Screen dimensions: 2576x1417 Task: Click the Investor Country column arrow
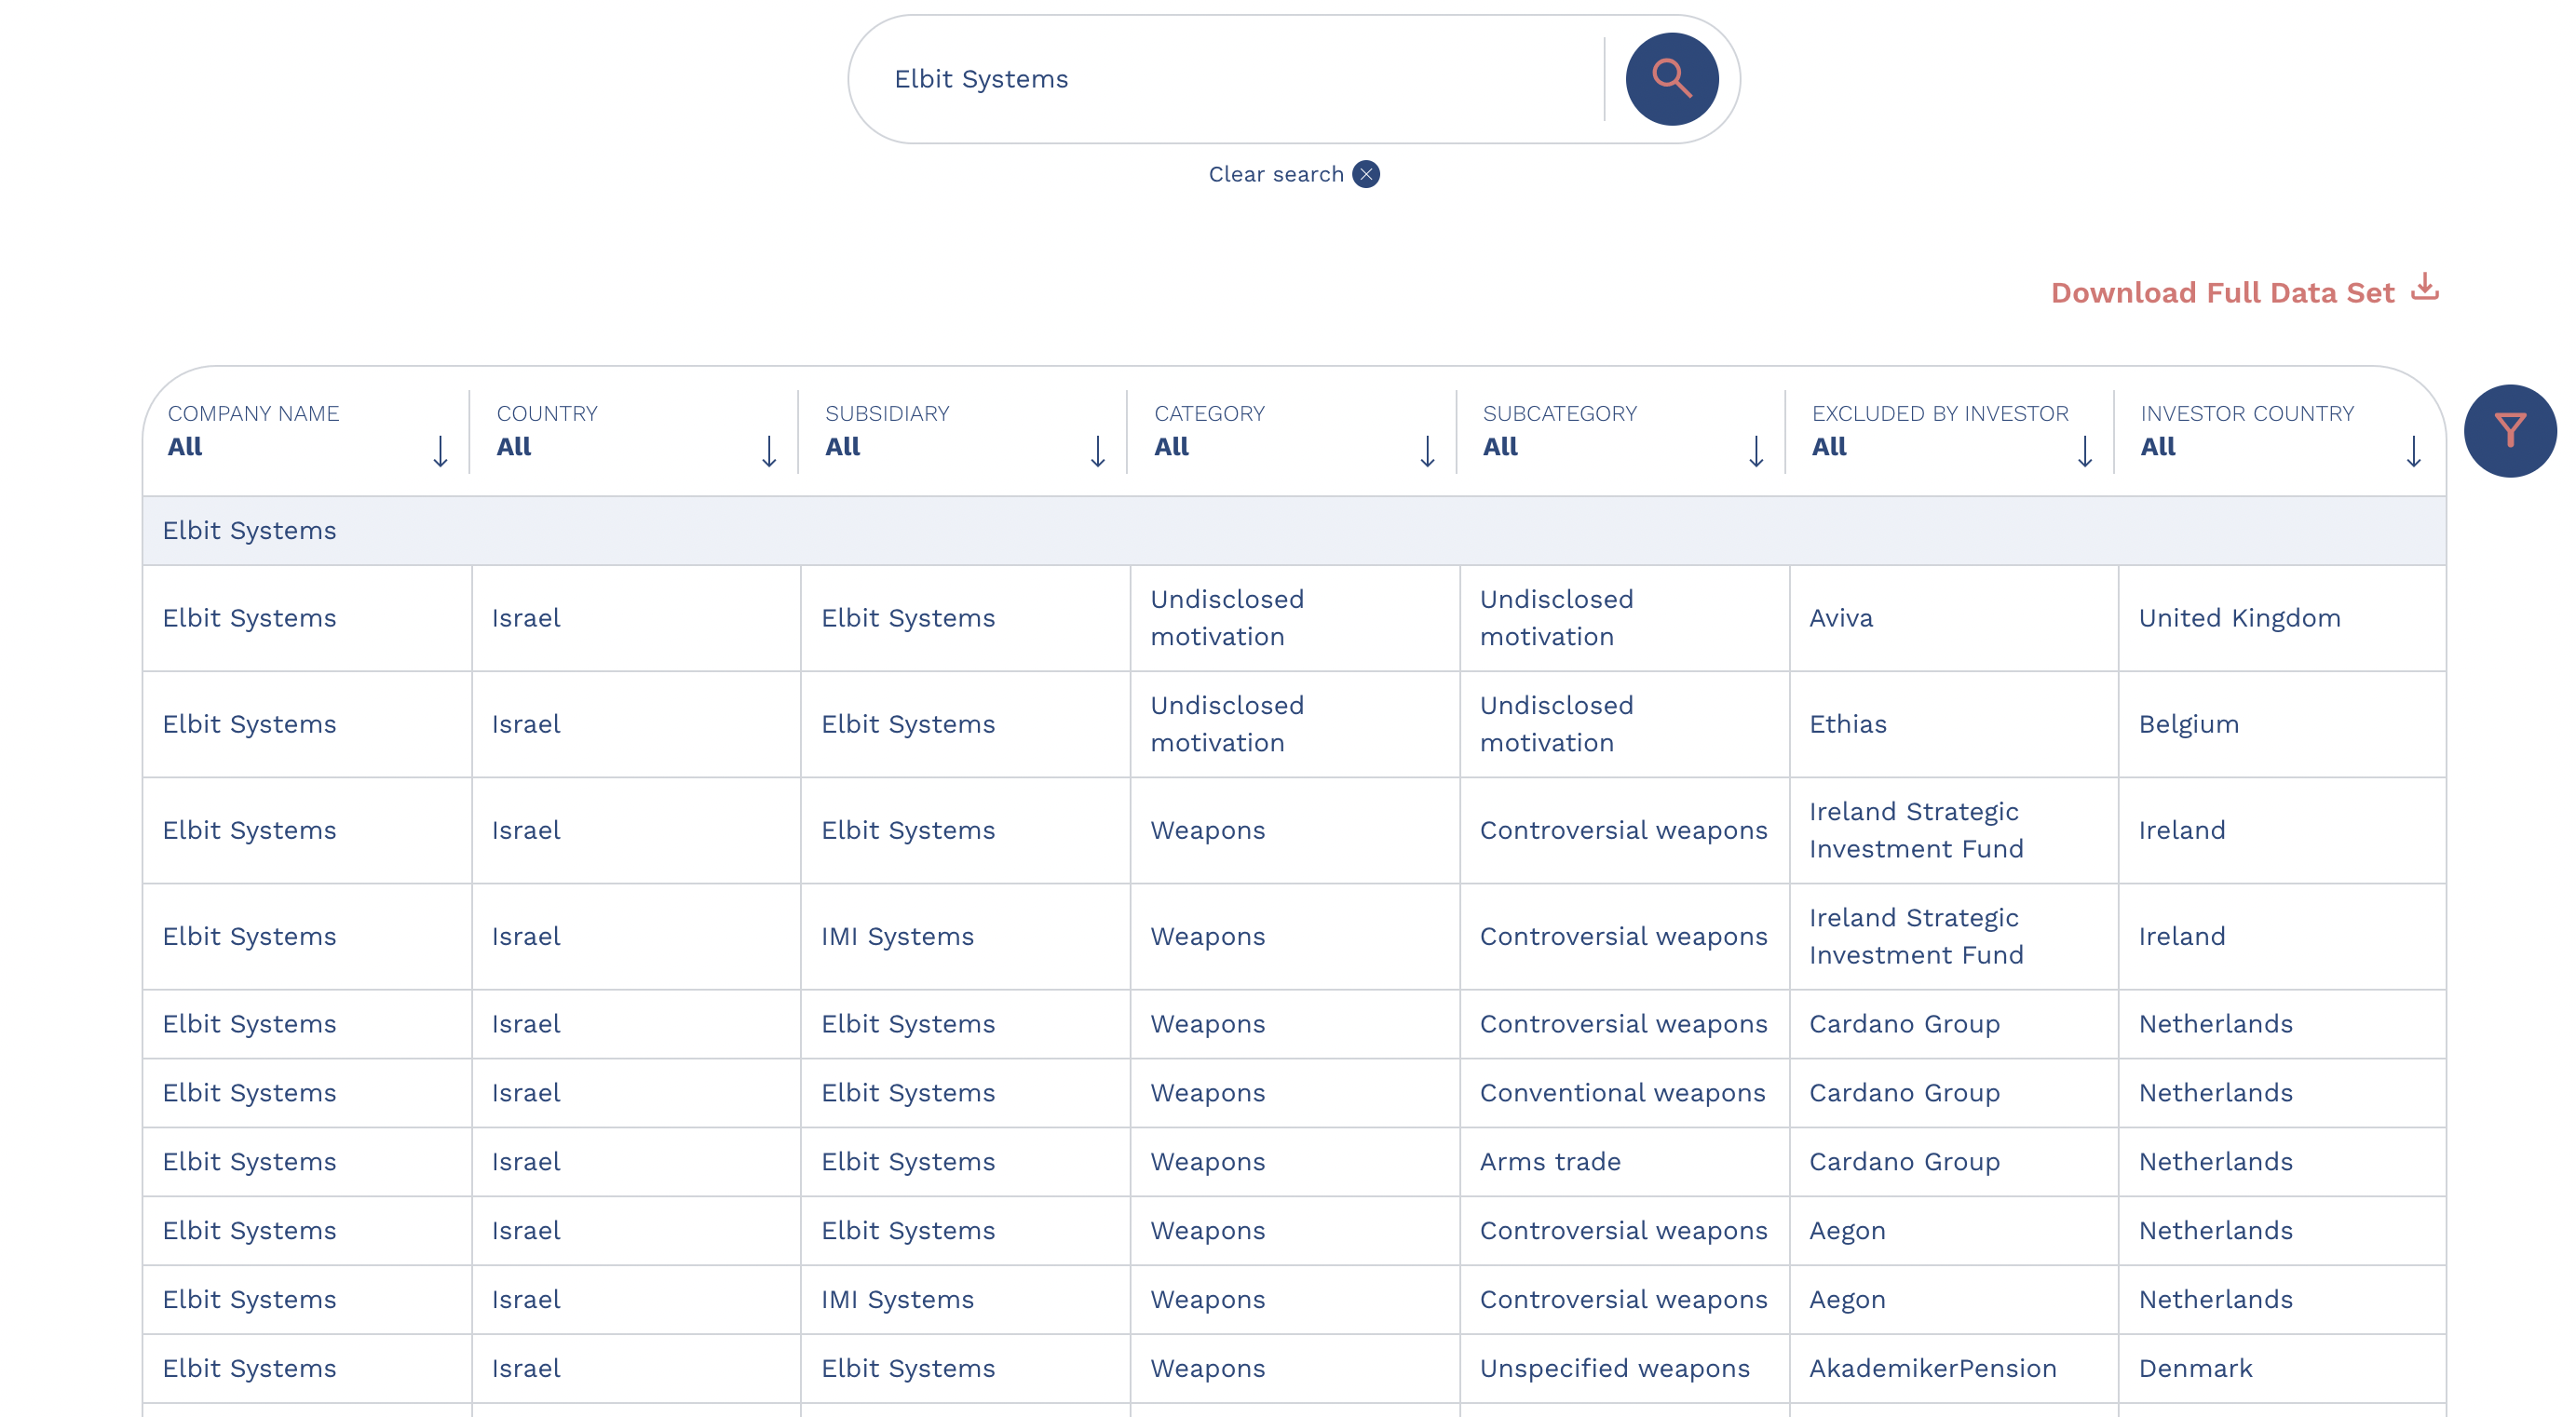(x=2412, y=451)
